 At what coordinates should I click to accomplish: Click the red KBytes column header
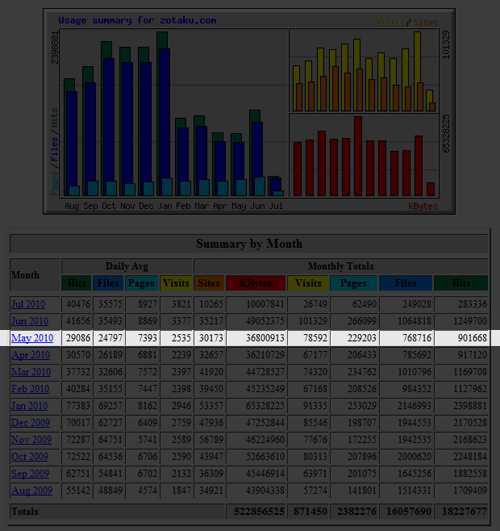(256, 283)
